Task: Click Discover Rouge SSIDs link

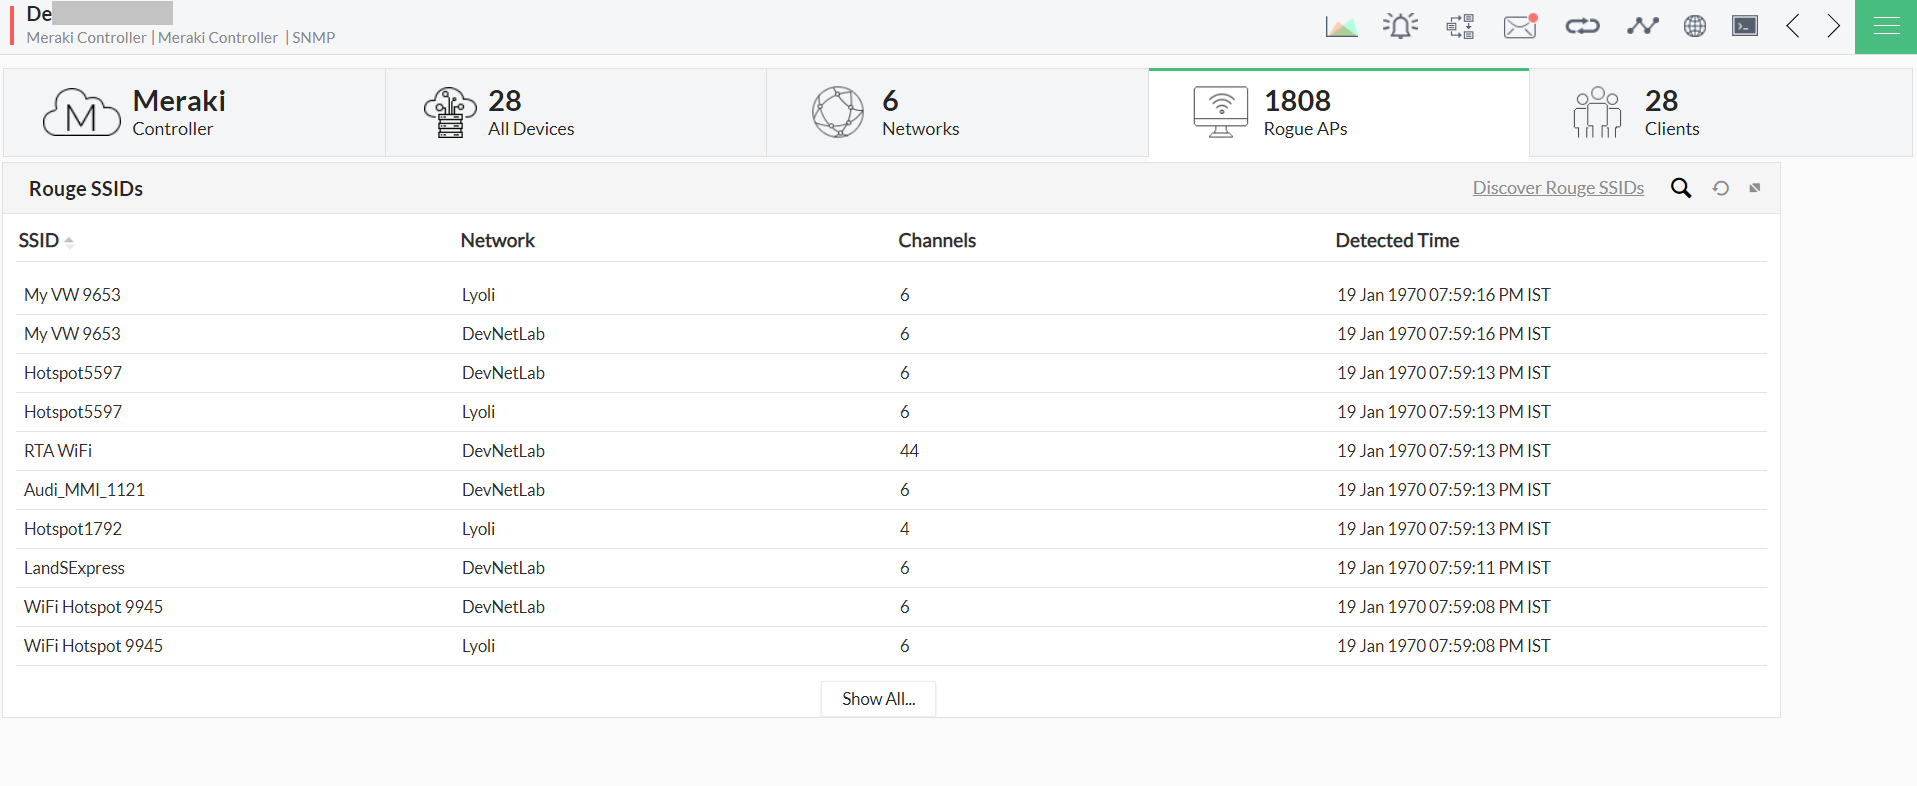Action: (1558, 188)
